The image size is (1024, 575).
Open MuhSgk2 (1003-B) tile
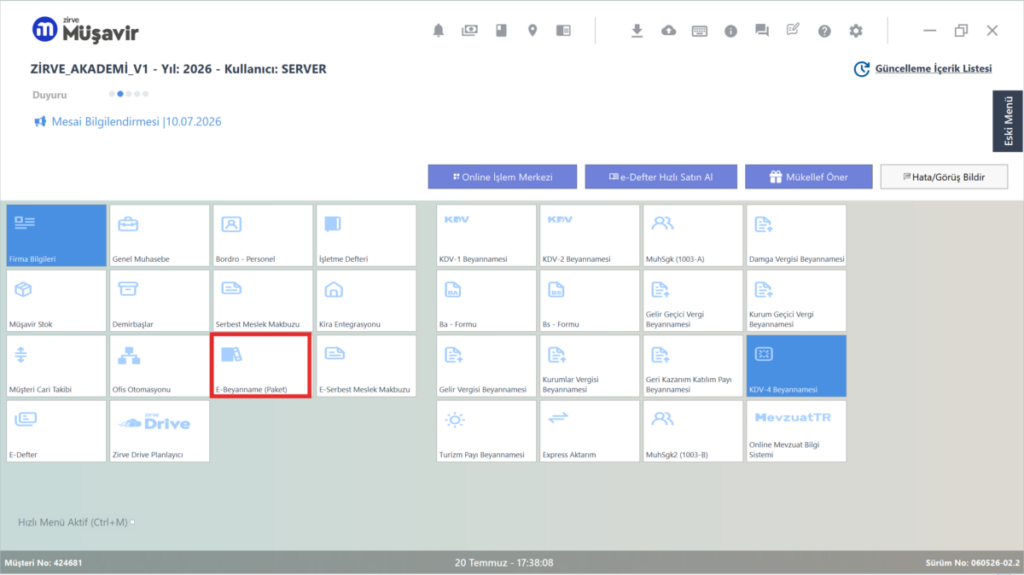[692, 431]
